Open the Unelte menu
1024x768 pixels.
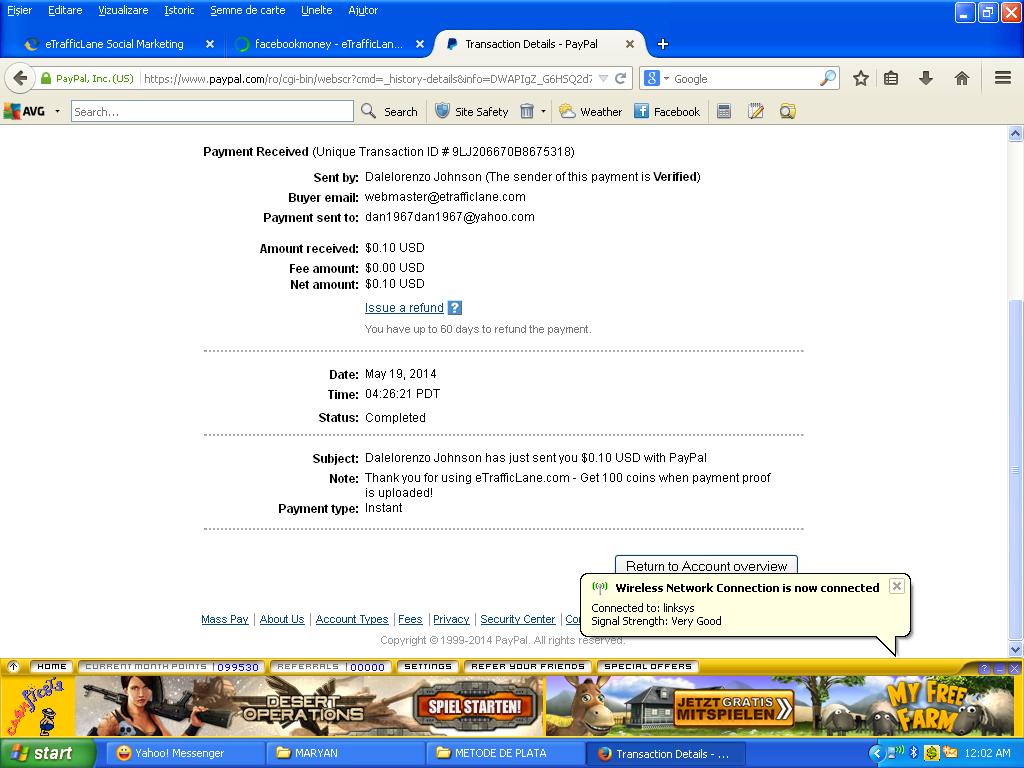coord(317,10)
